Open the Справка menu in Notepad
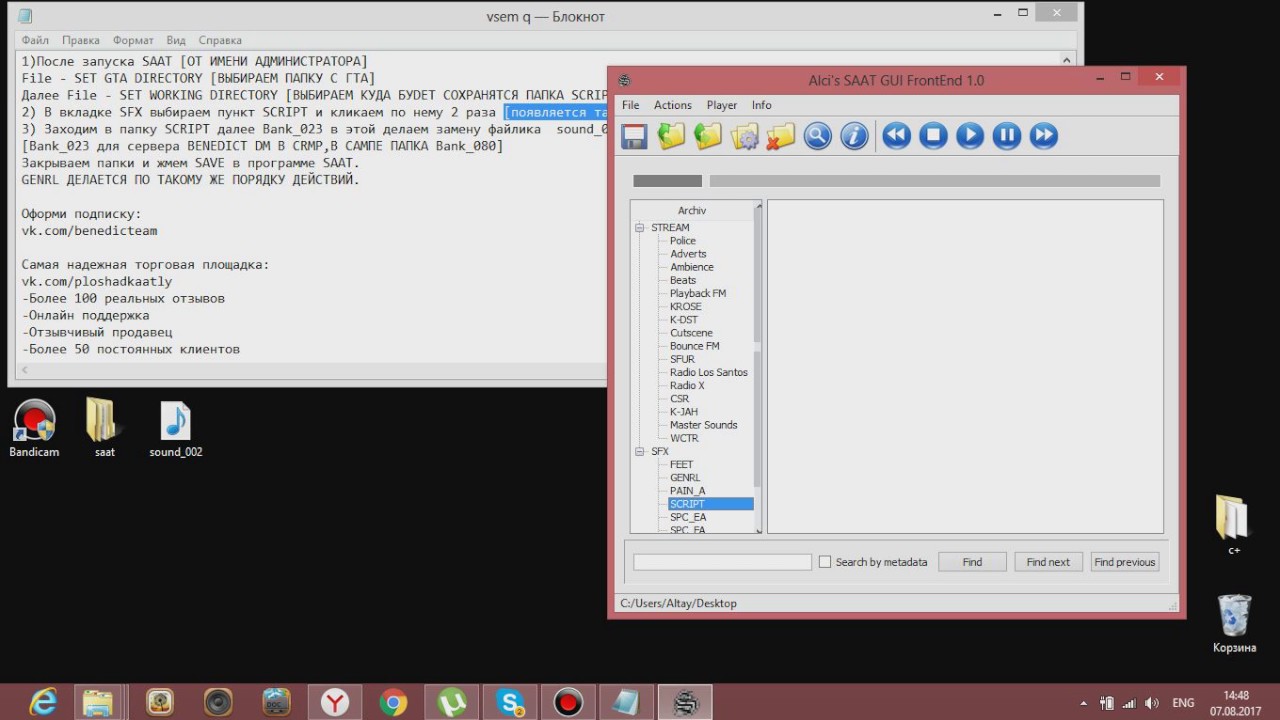Viewport: 1280px width, 720px height. click(x=220, y=41)
